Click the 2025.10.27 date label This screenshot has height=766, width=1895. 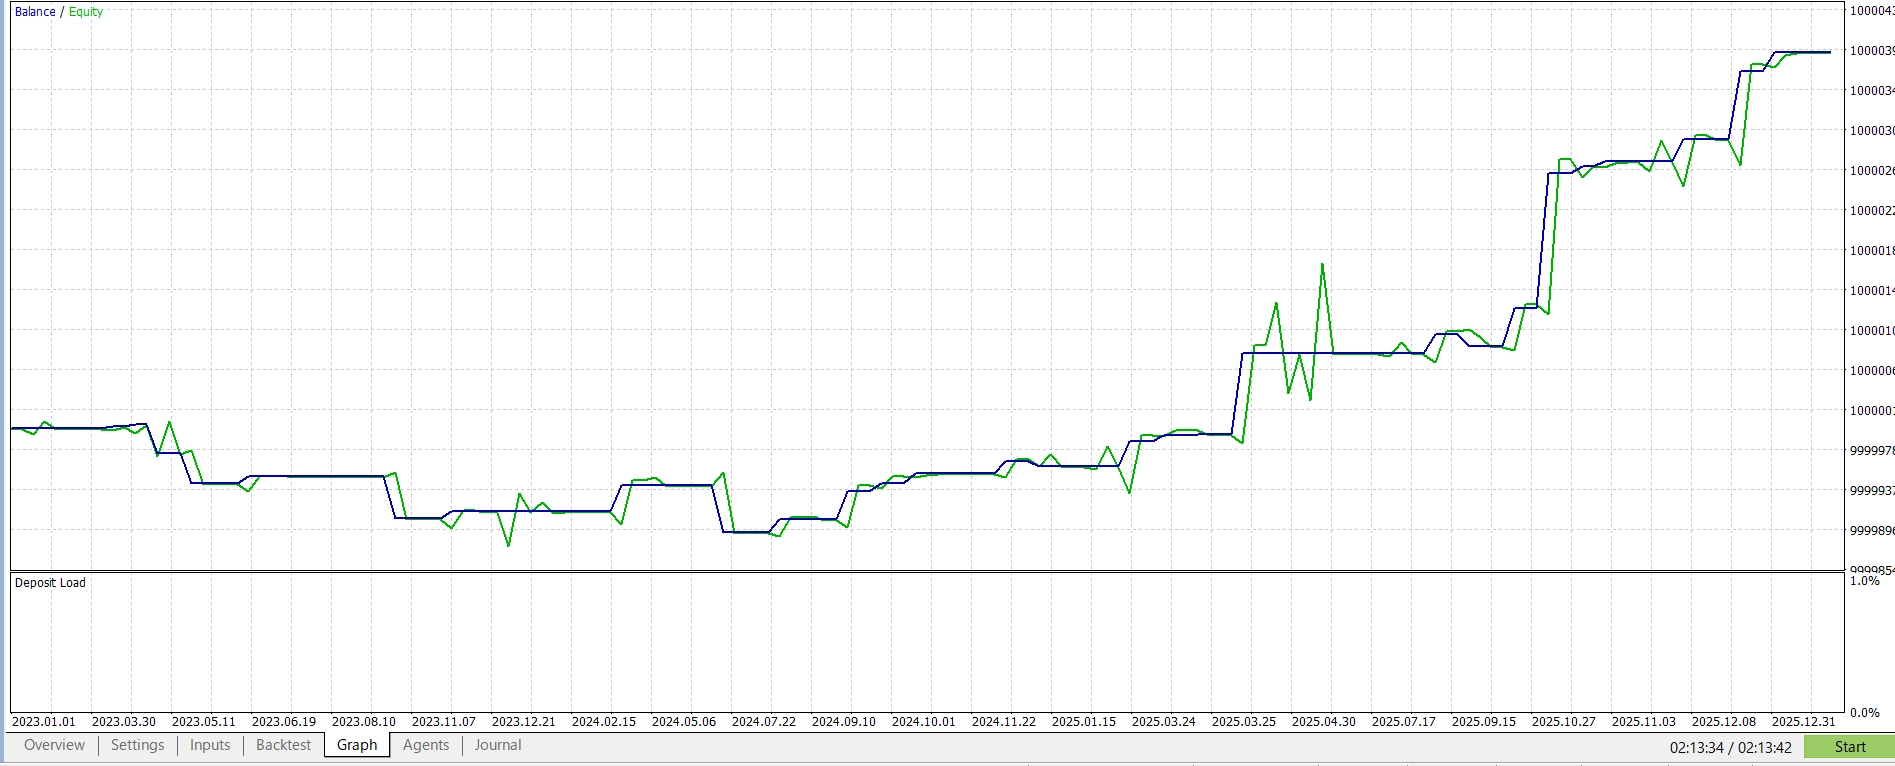coord(1564,722)
